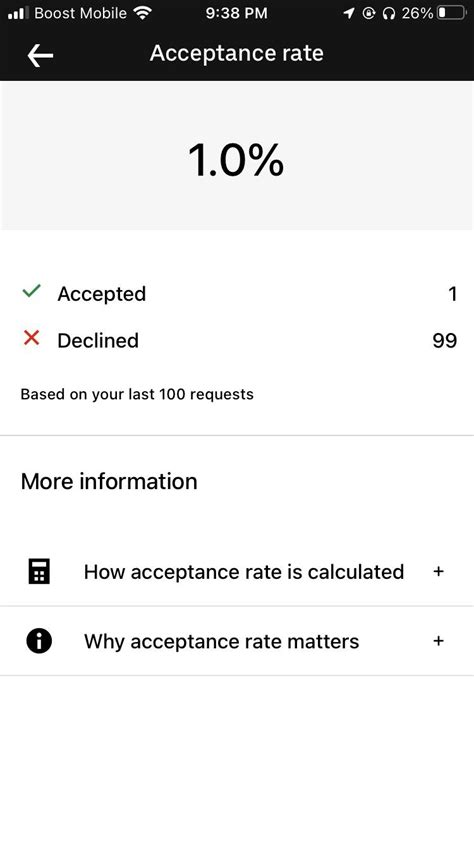
Task: Tap the cellular signal bars icon
Action: (x=18, y=13)
